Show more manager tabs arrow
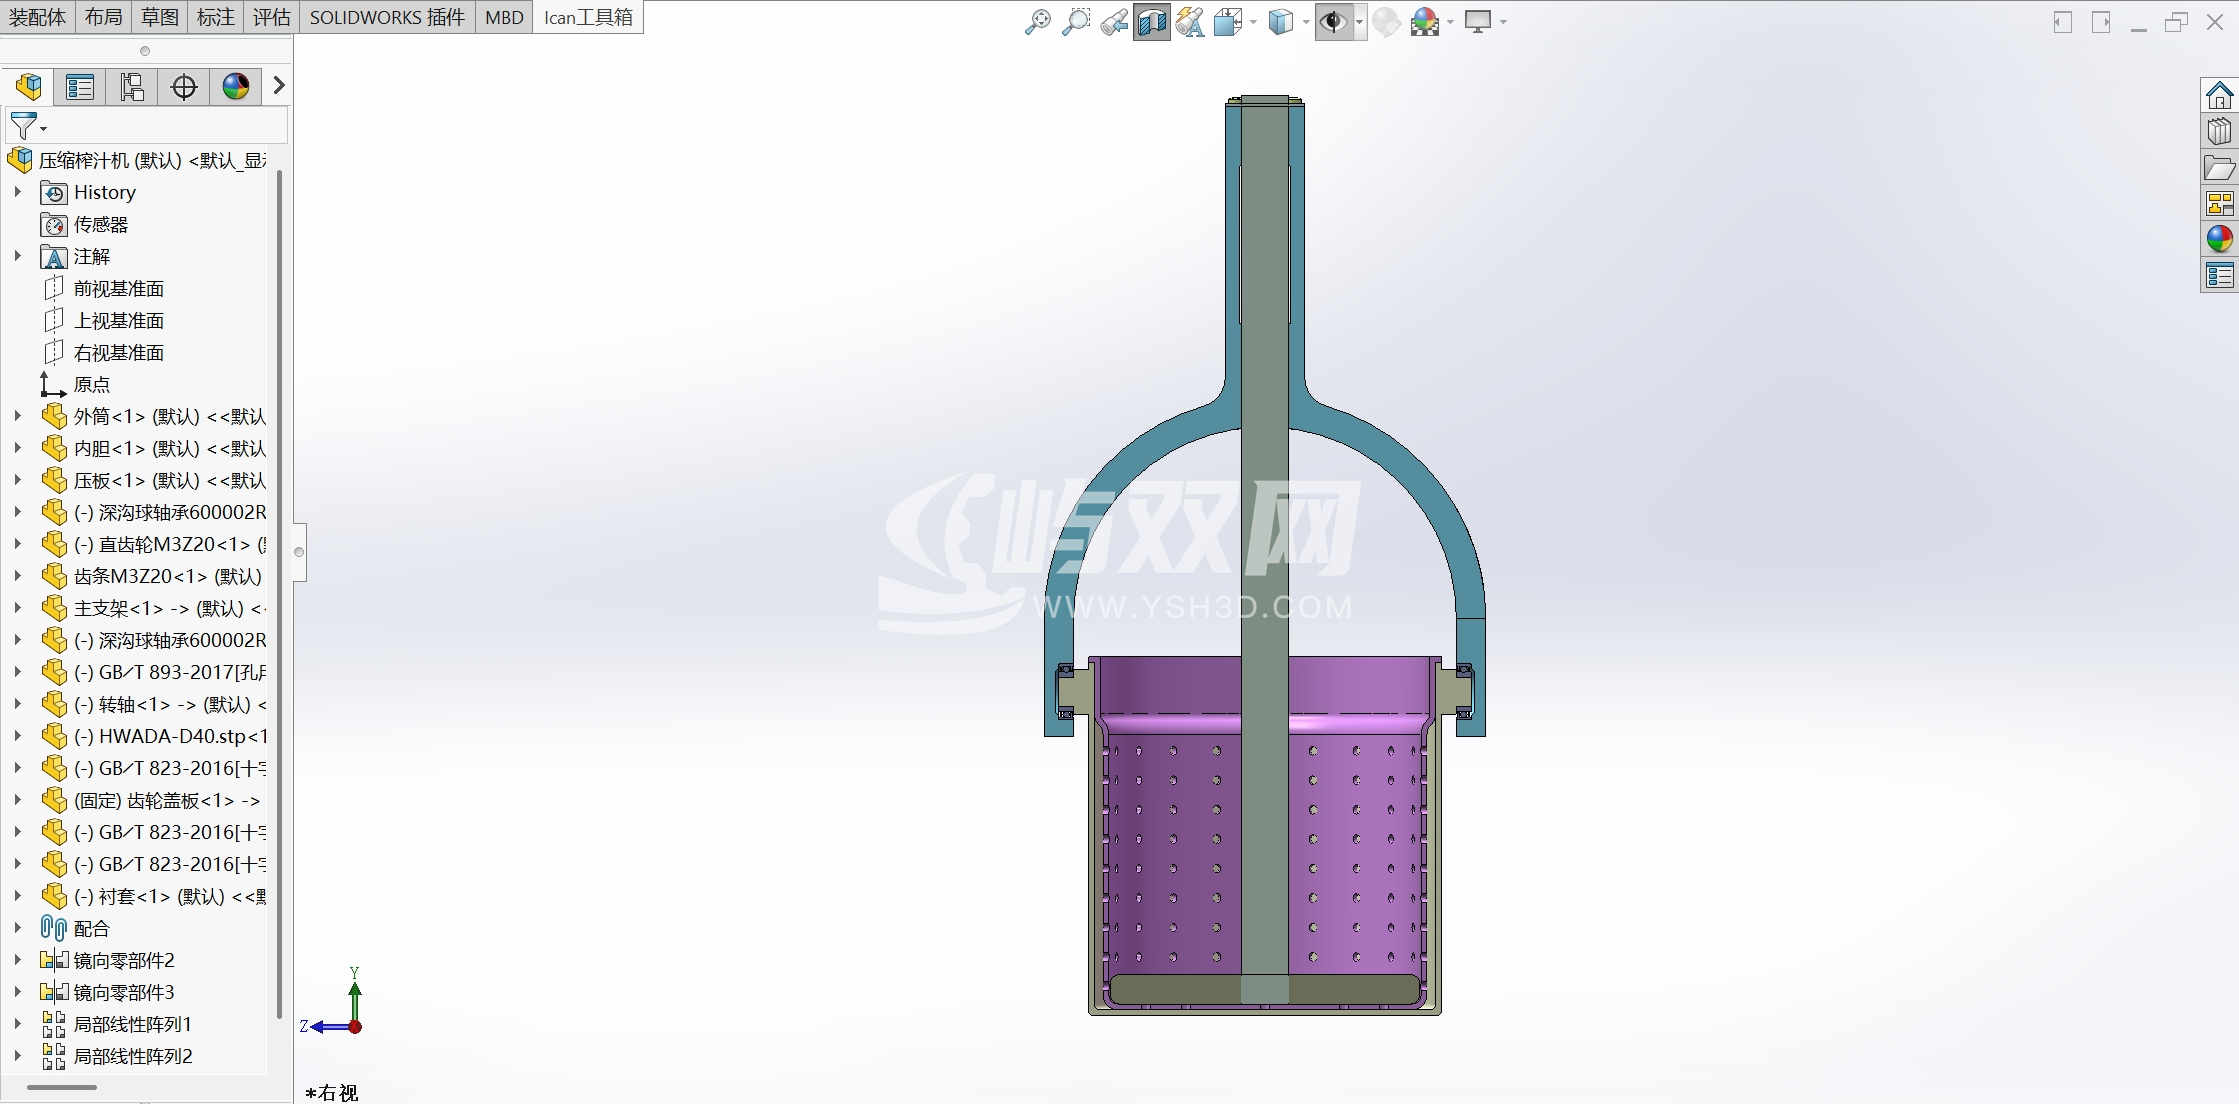This screenshot has height=1104, width=2239. [279, 86]
